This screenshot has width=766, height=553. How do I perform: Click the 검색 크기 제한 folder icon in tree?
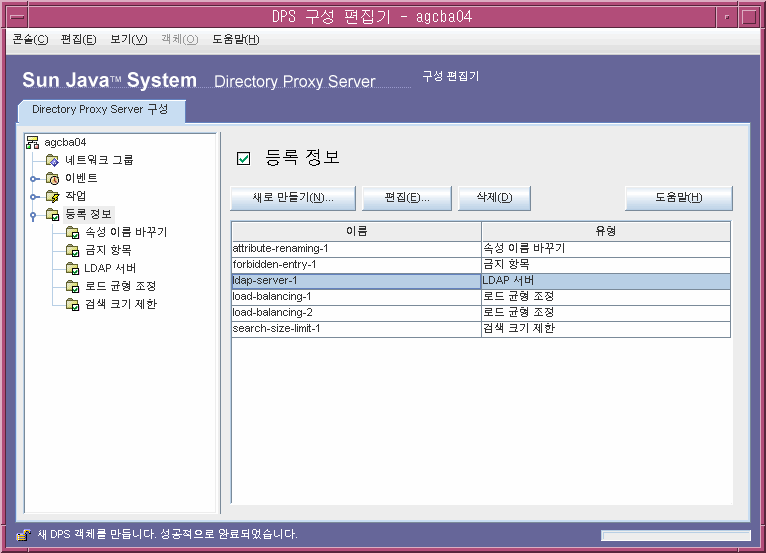coord(72,304)
